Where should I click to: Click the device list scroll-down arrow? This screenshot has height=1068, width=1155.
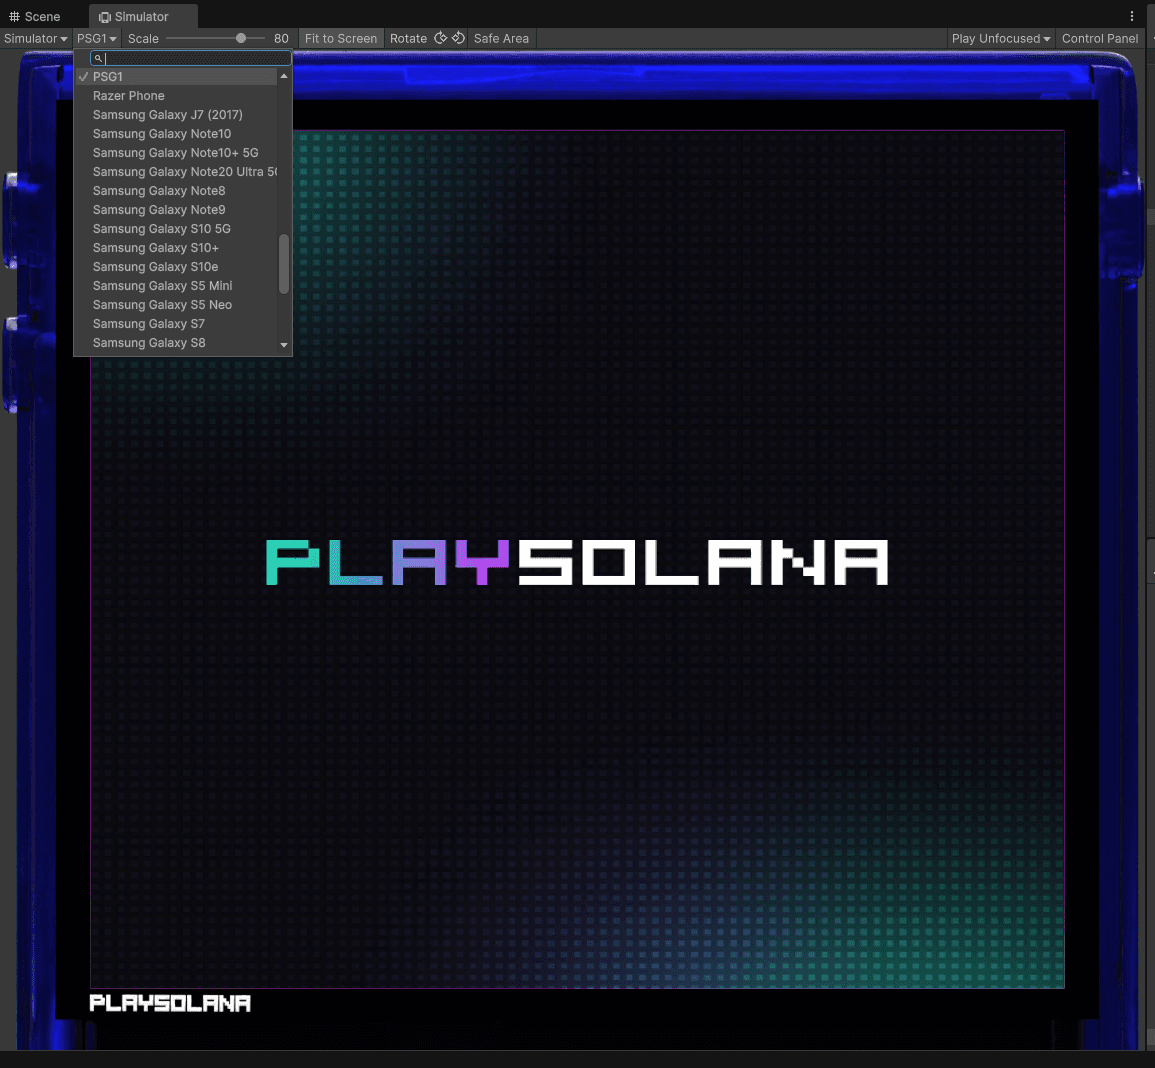pyautogui.click(x=284, y=345)
